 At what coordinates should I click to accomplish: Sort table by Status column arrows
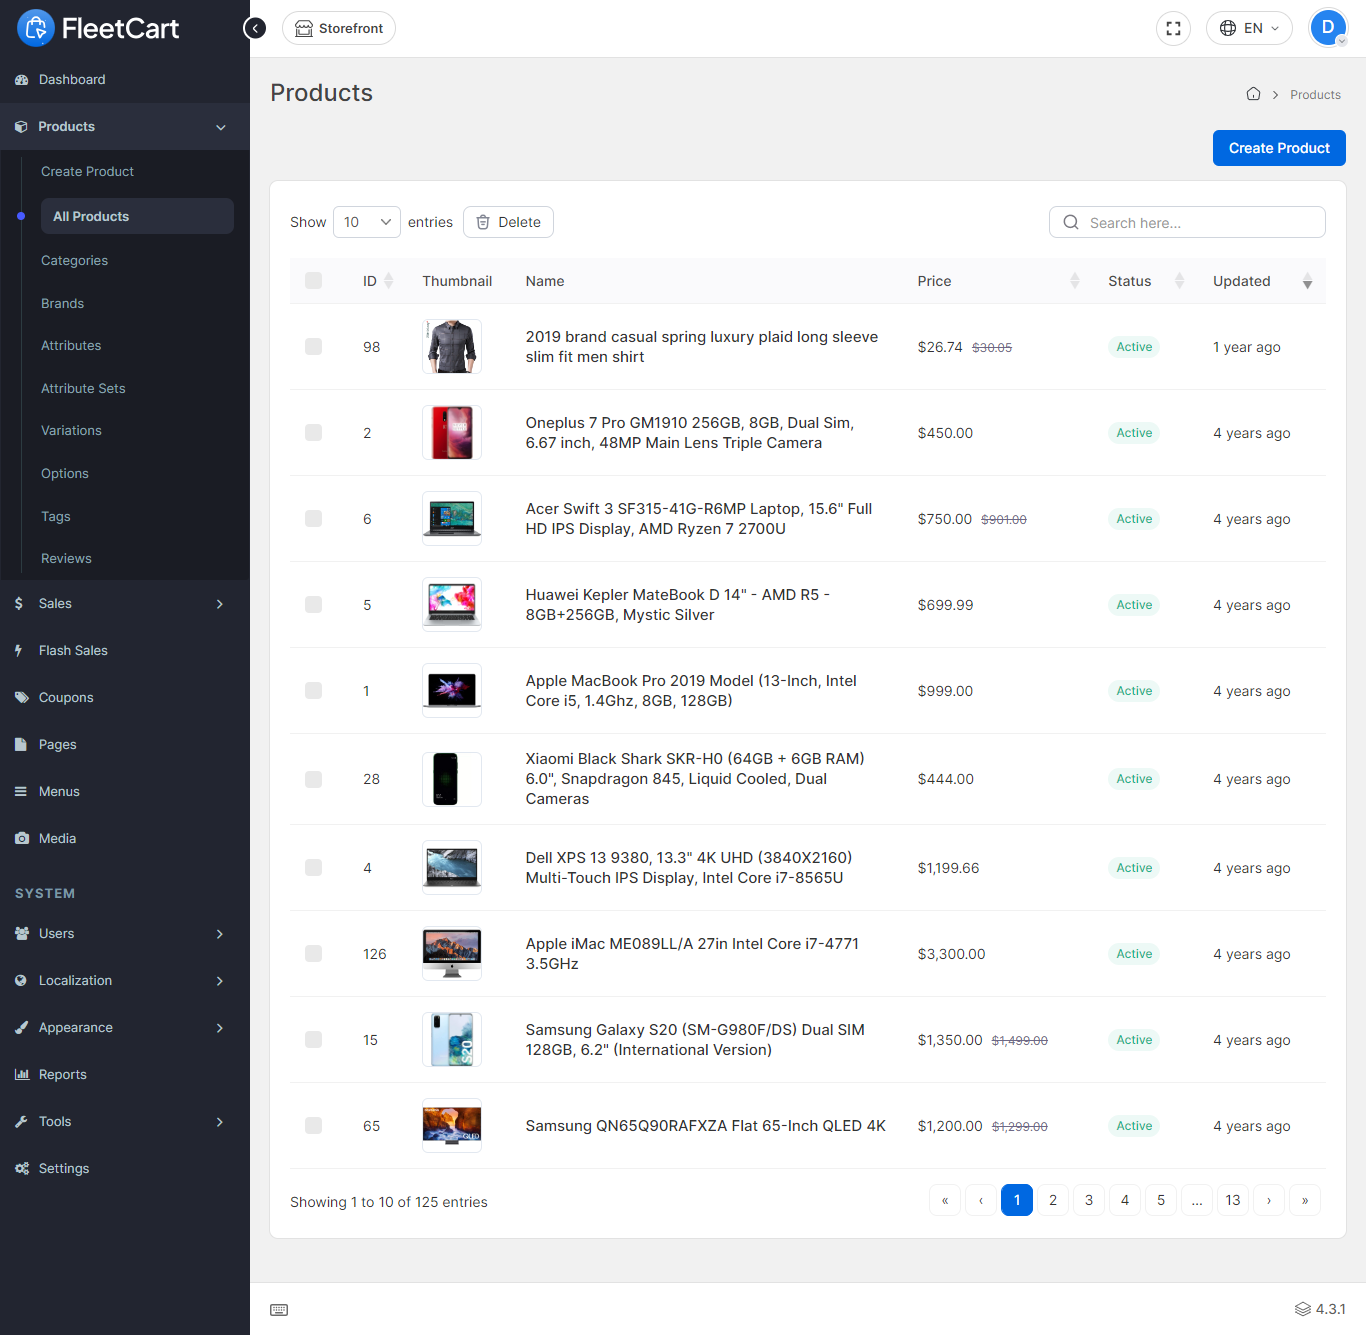pos(1179,281)
